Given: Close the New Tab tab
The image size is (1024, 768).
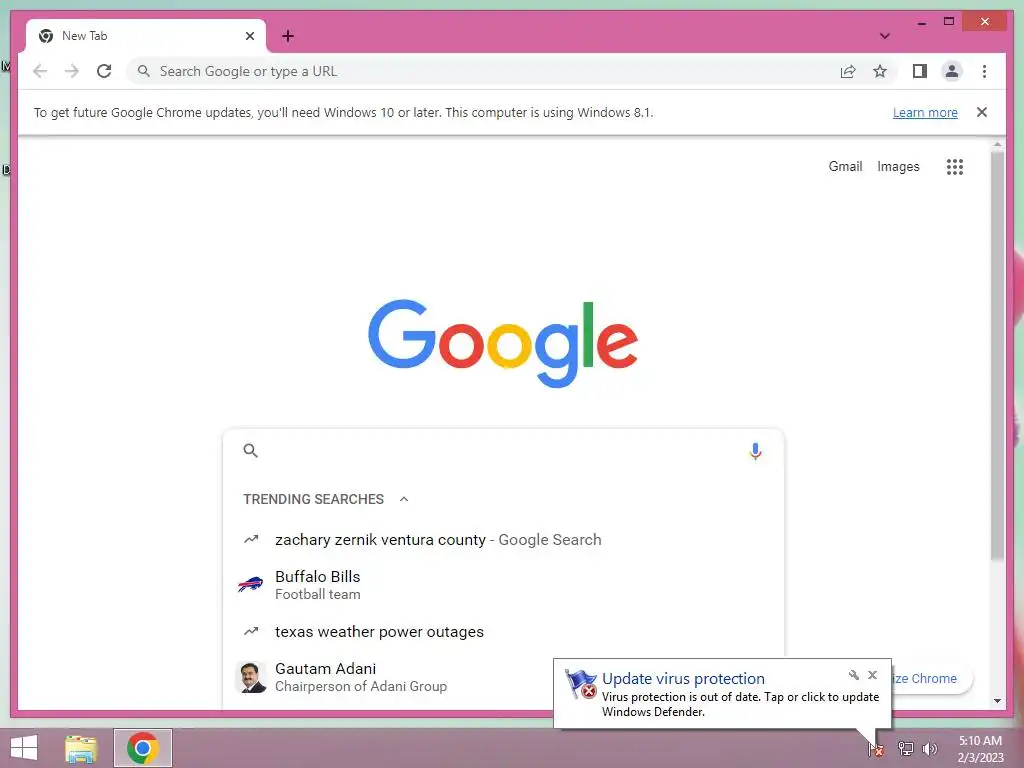Looking at the screenshot, I should [249, 36].
